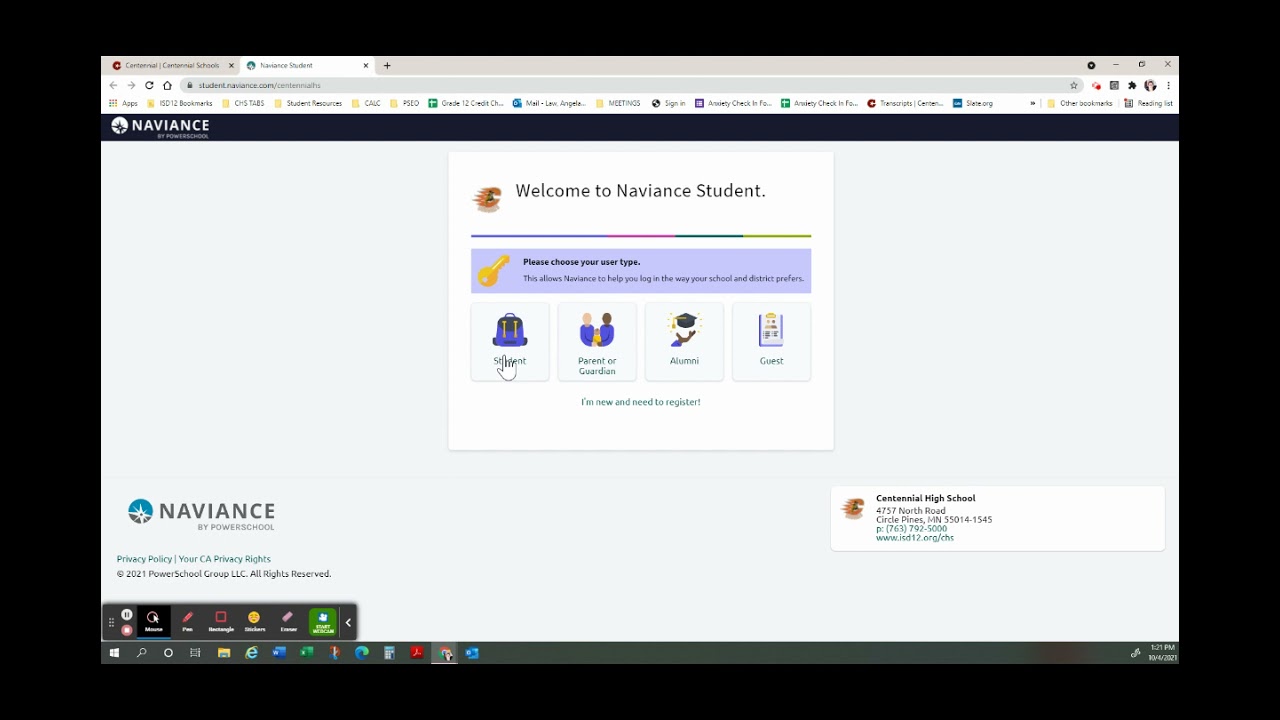Launch Word from the taskbar

pyautogui.click(x=279, y=653)
